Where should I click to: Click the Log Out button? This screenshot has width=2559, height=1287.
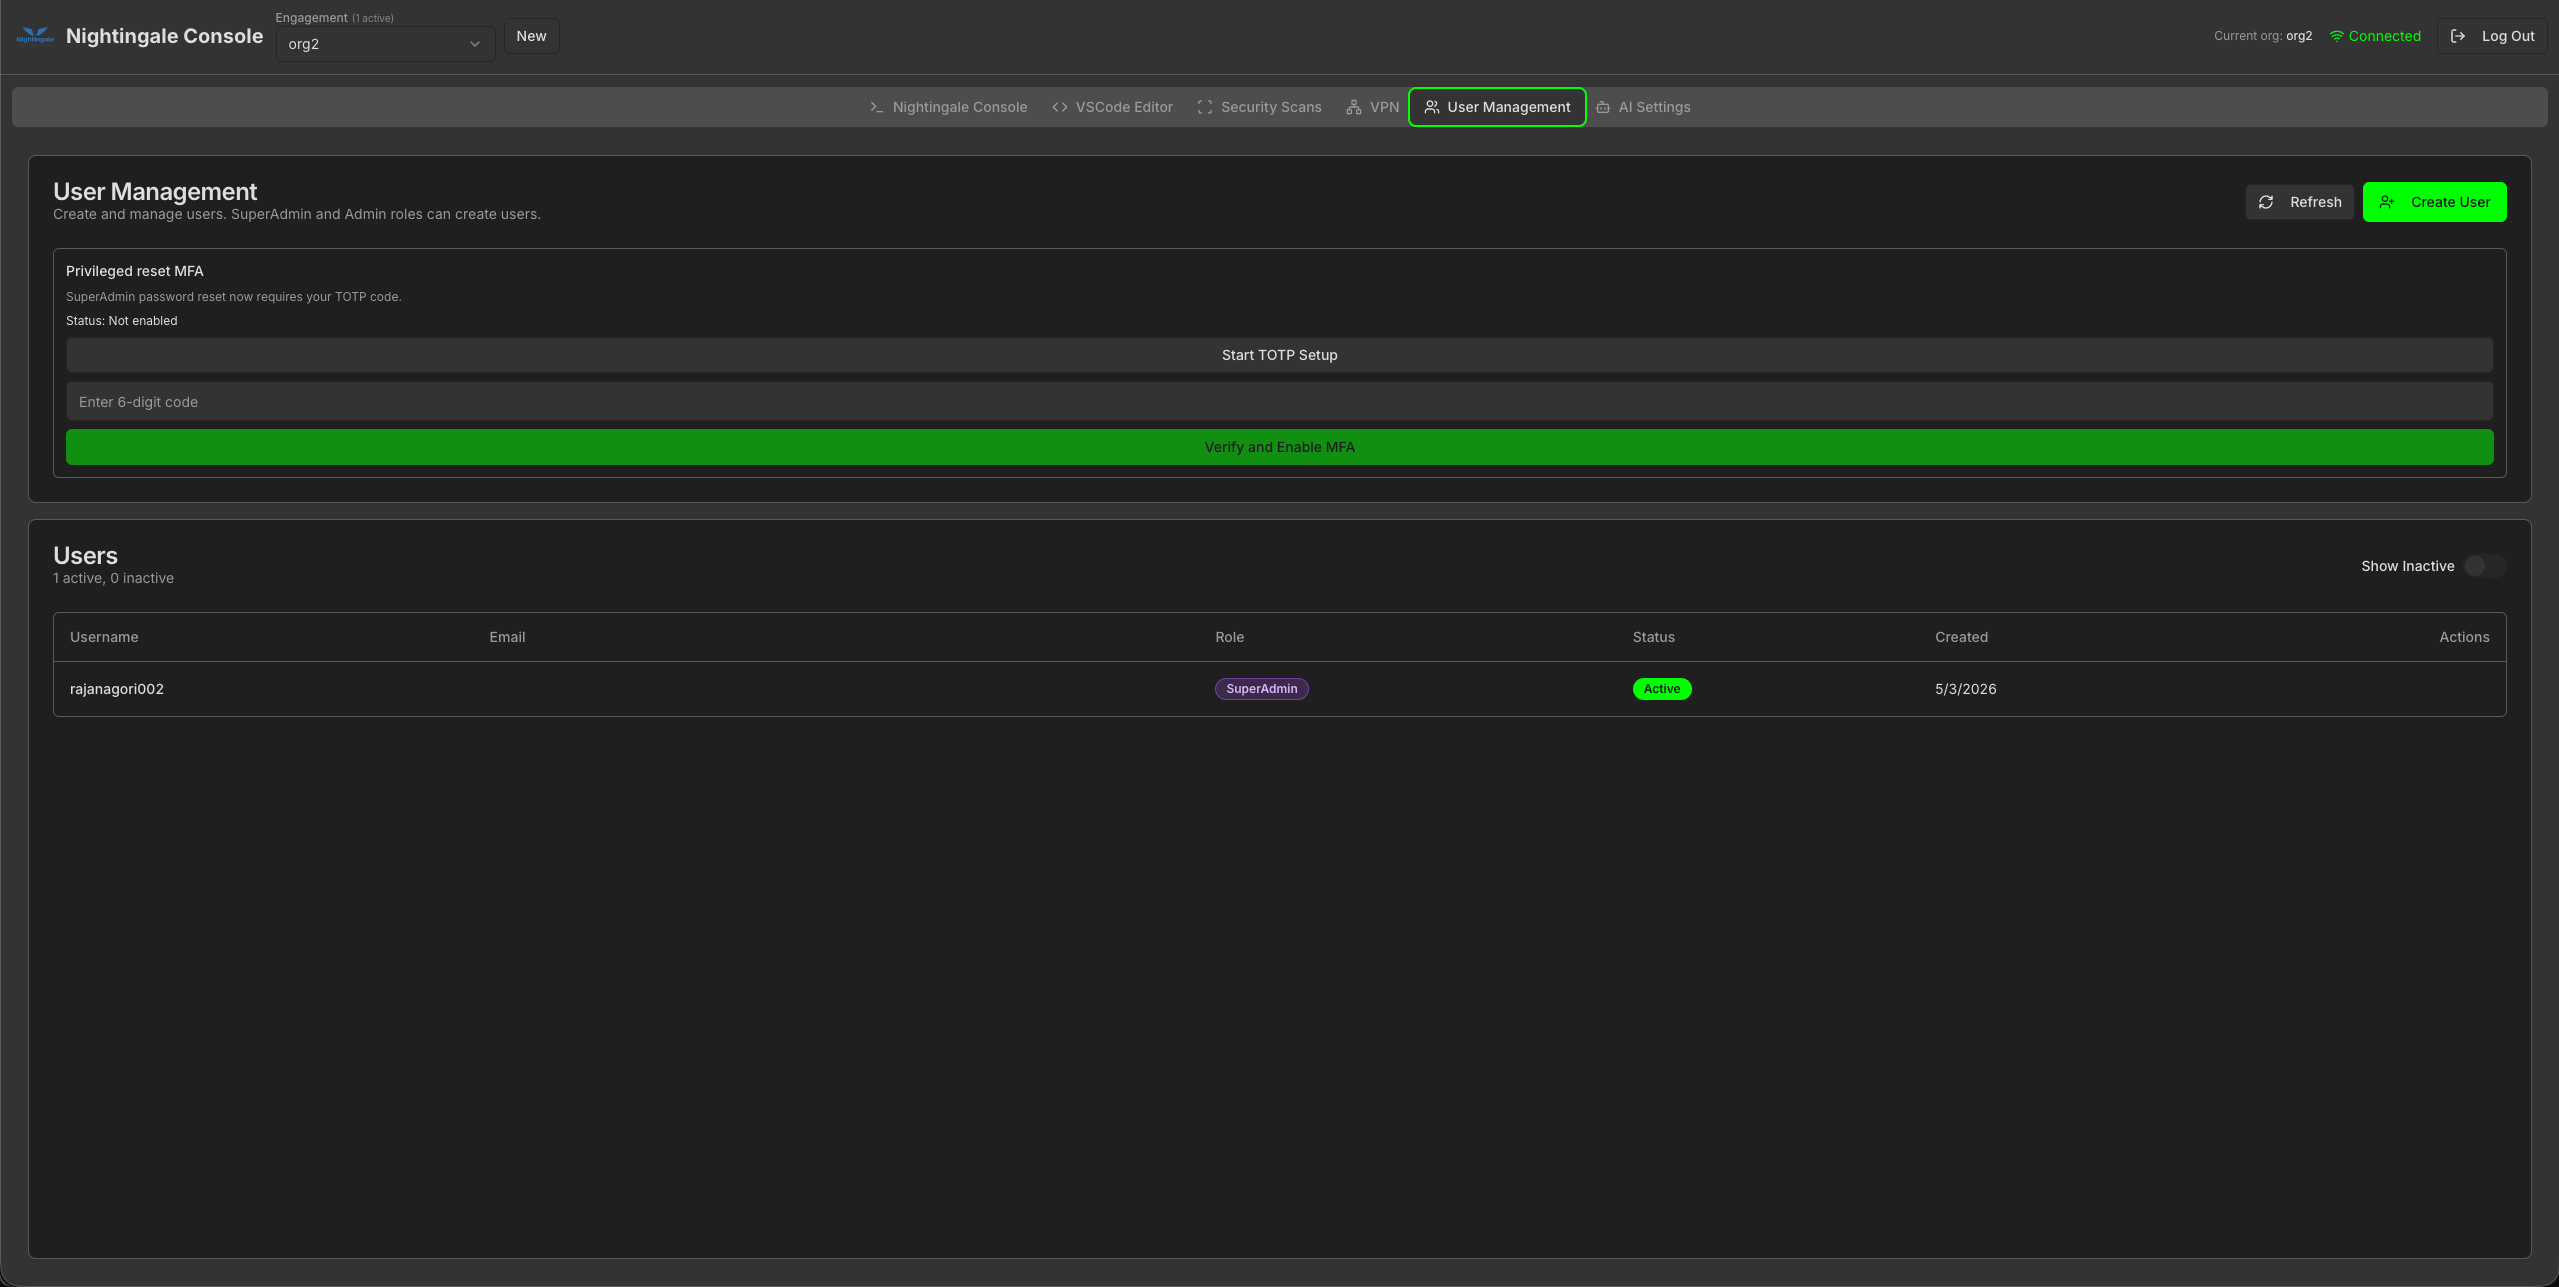2493,36
